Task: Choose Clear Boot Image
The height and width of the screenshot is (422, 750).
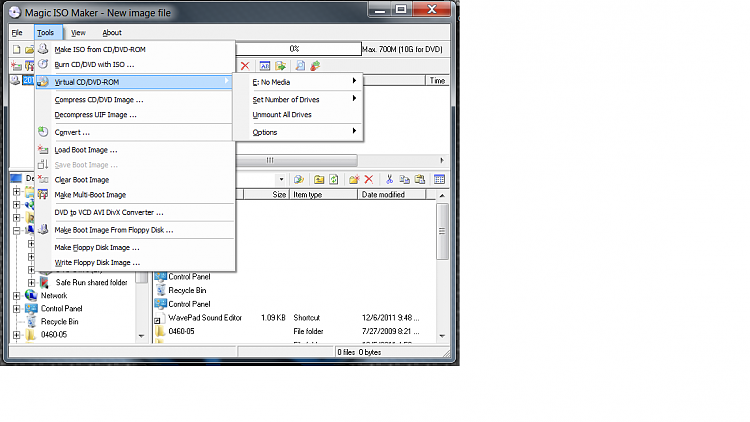Action: 135,180
